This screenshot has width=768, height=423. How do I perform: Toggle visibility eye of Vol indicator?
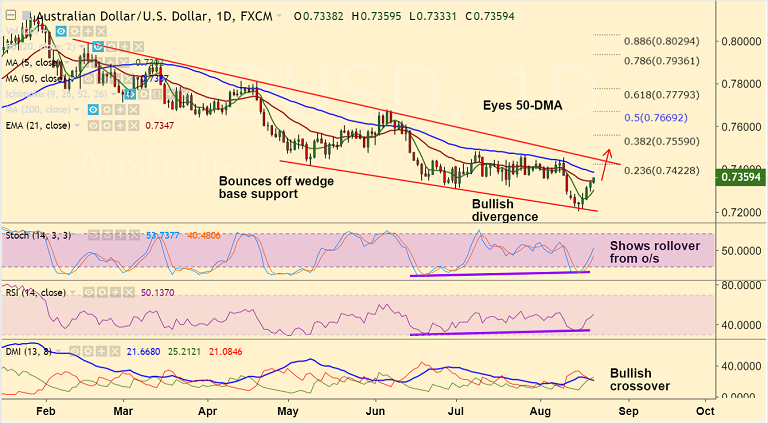[x=61, y=31]
